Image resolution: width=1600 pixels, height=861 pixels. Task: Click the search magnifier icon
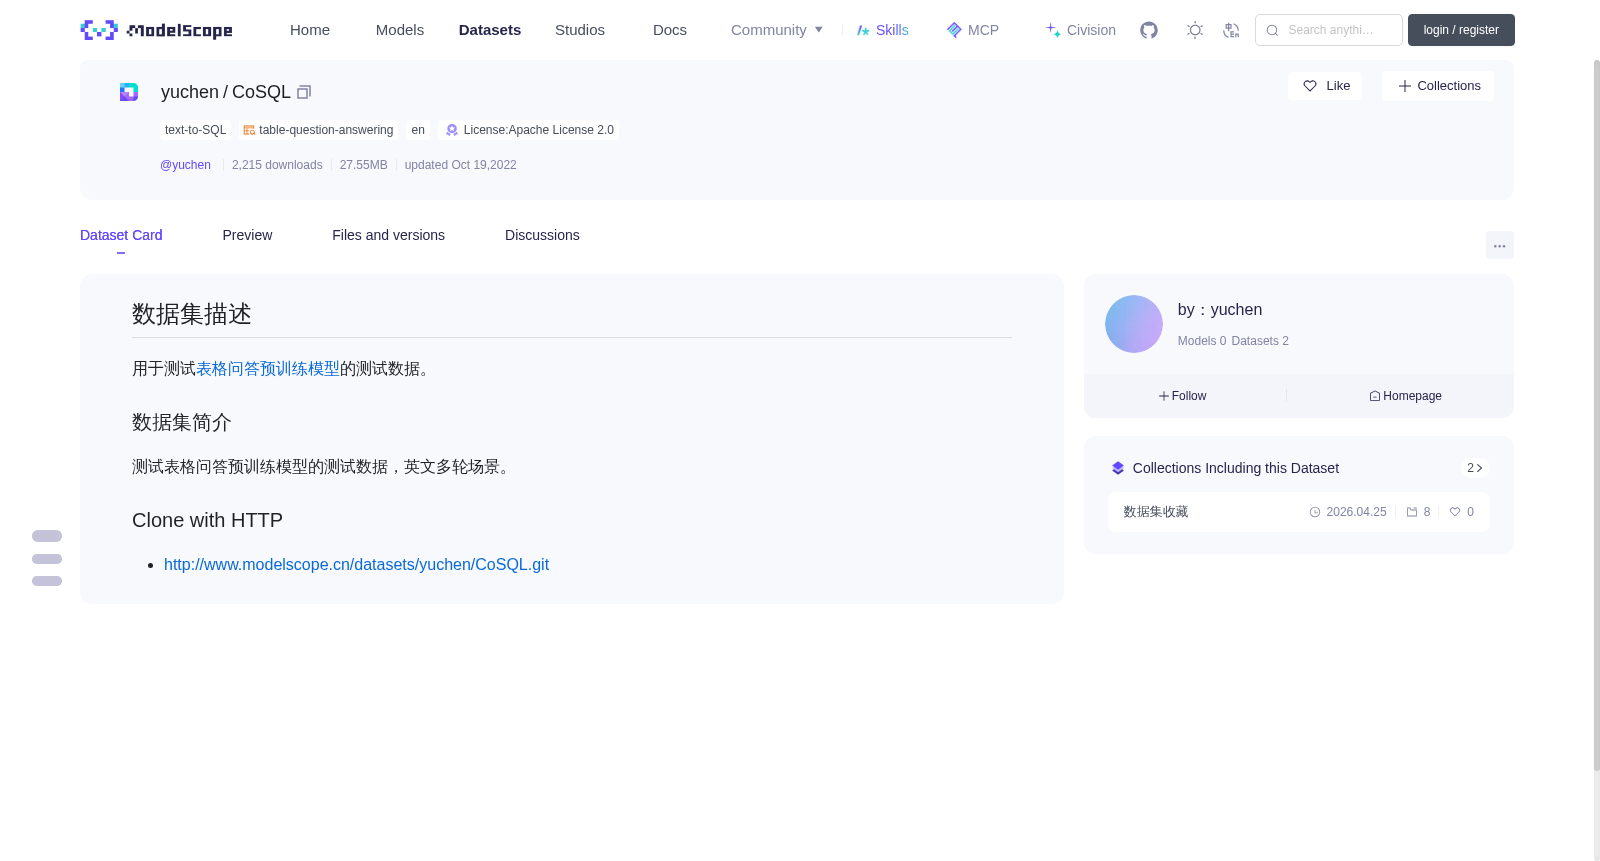coord(1272,30)
